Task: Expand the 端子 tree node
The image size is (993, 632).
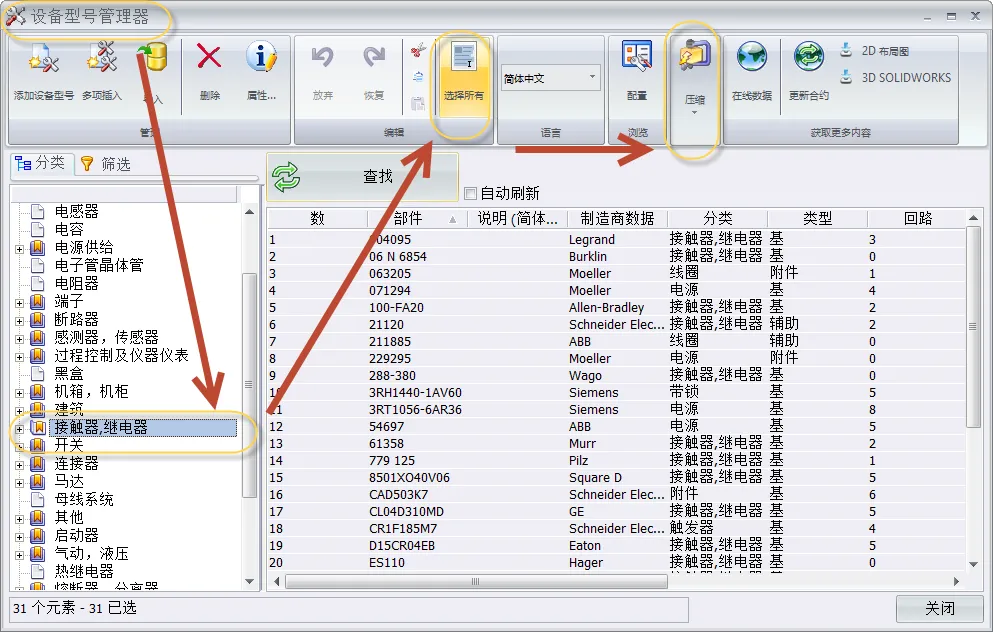Action: [20, 303]
